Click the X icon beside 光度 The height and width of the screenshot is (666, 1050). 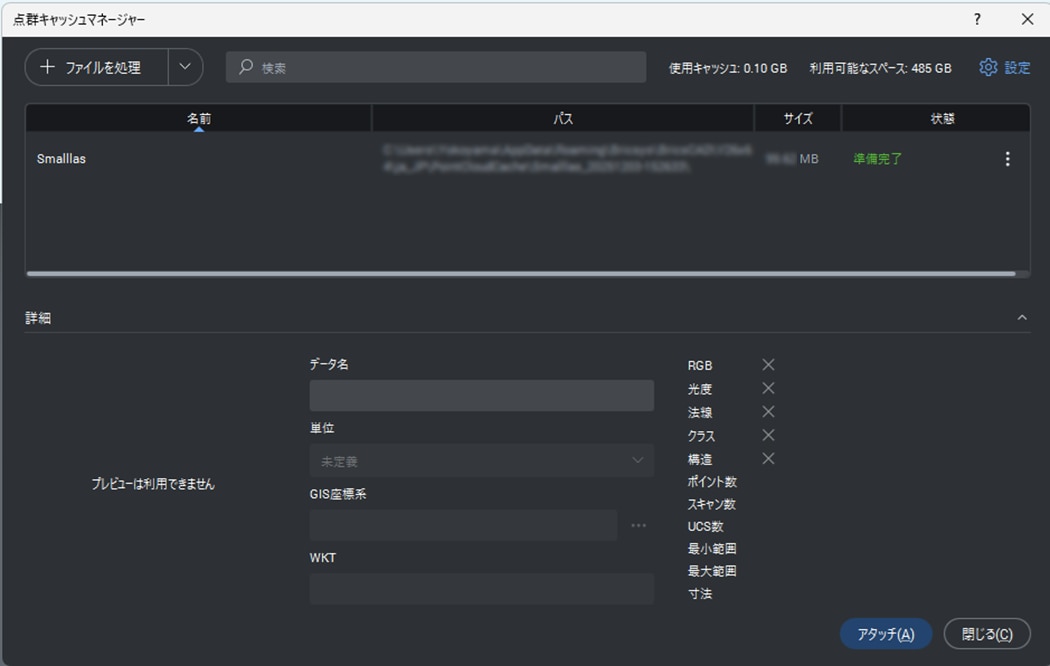tap(768, 388)
